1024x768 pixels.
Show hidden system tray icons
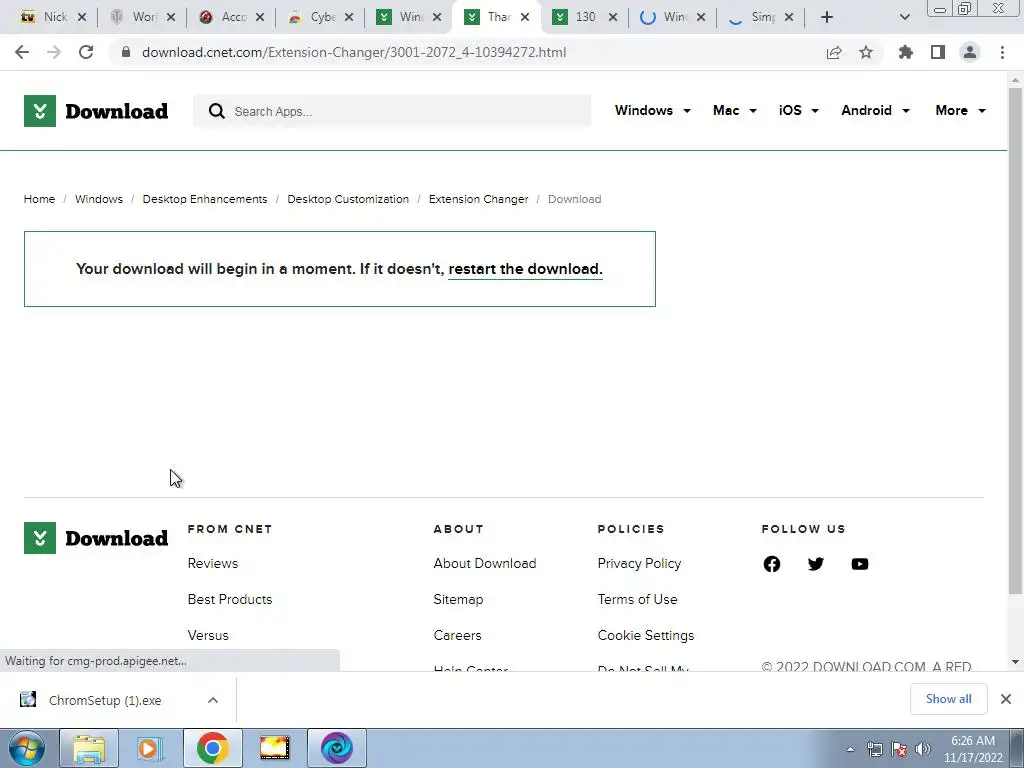click(x=850, y=749)
